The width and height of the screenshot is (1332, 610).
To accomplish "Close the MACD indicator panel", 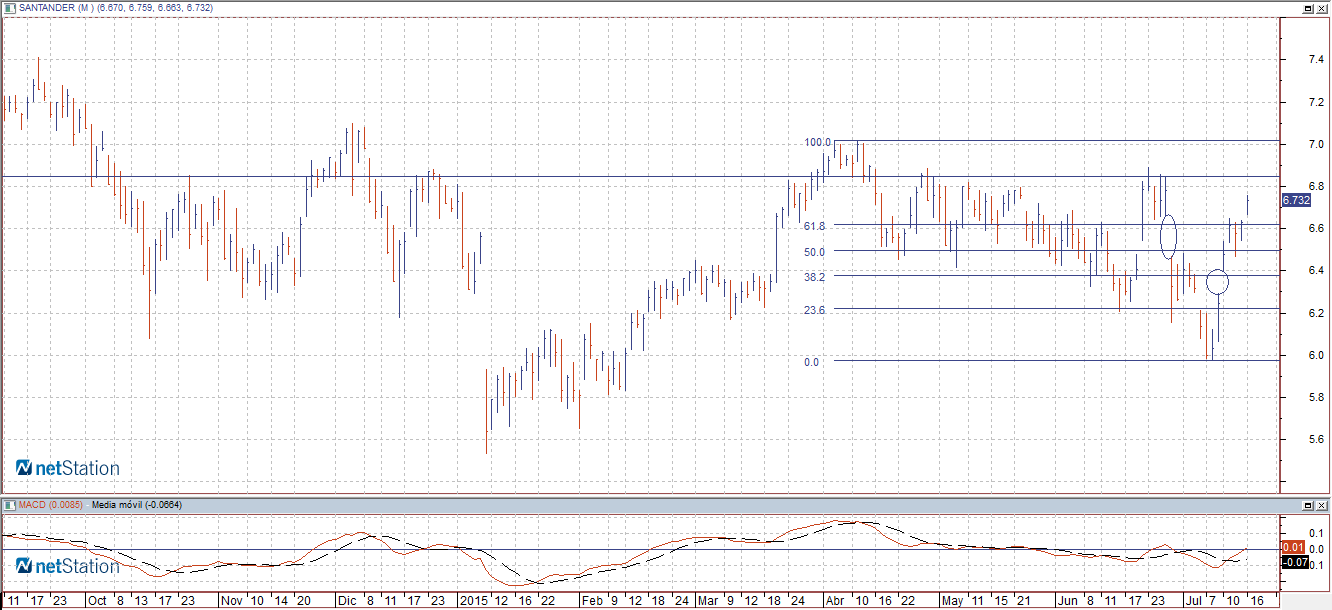I will pyautogui.click(x=1321, y=505).
